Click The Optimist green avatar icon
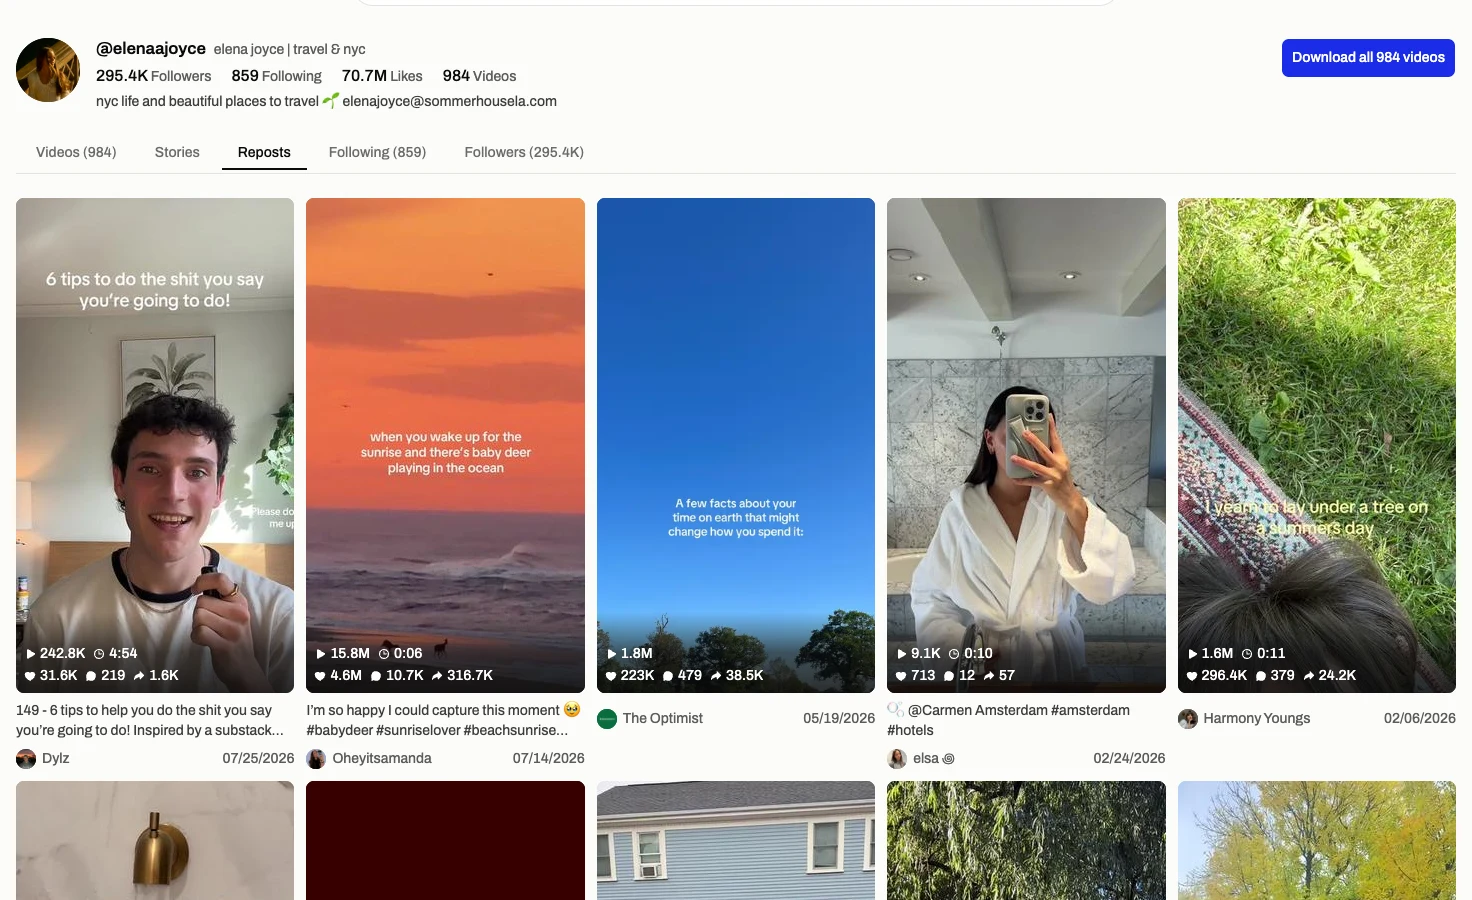This screenshot has width=1472, height=900. point(607,719)
